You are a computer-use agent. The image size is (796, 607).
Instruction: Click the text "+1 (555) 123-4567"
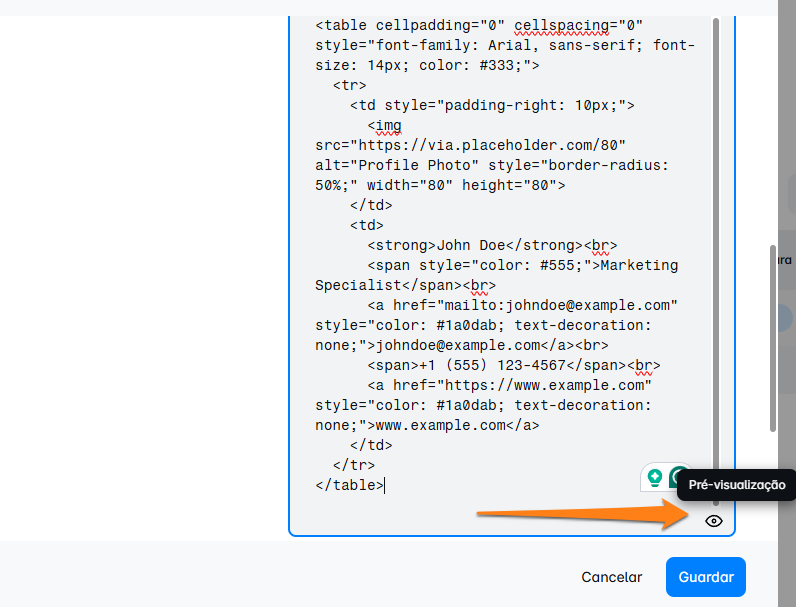pos(492,365)
